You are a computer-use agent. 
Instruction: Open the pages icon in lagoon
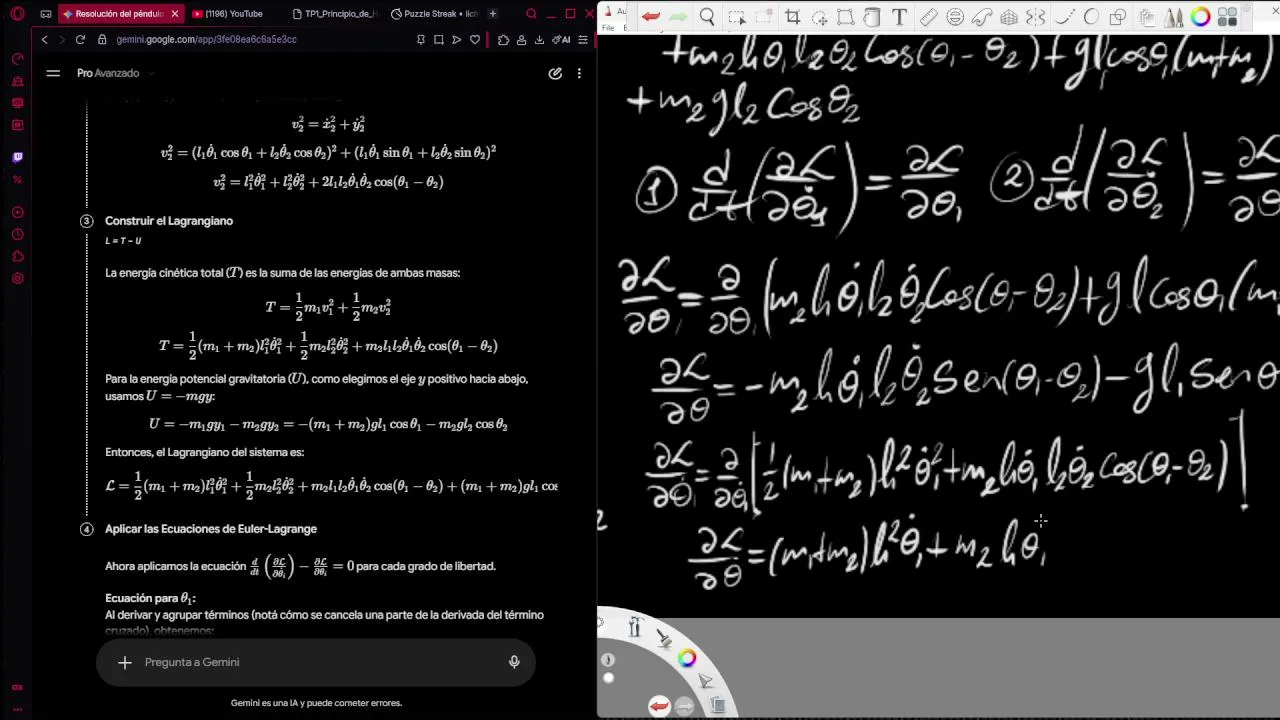[718, 704]
